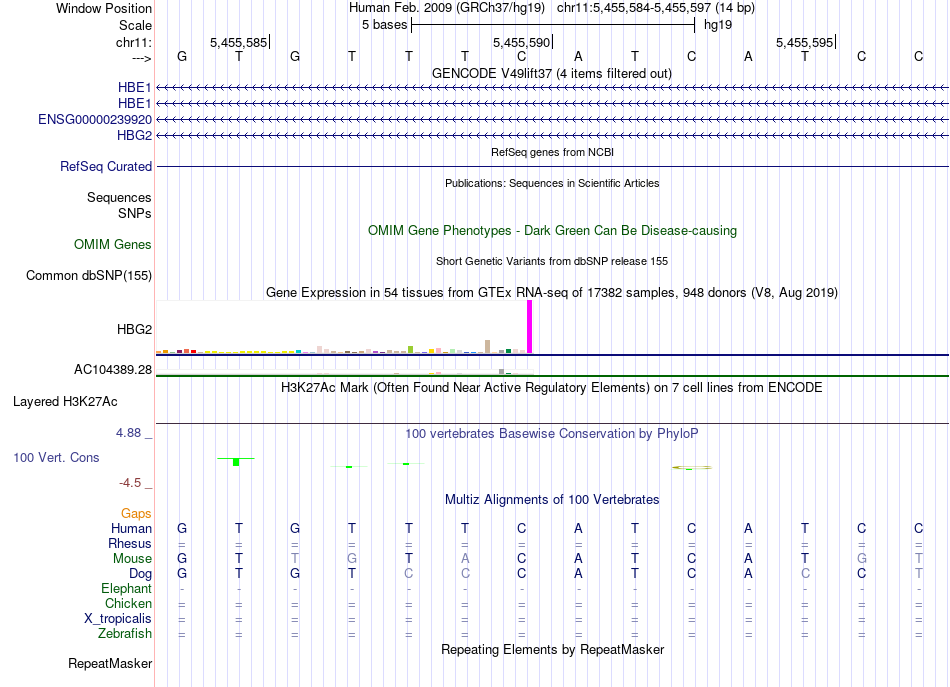Click the ENSG00000239920 intron arrow line
950x687 pixels.
[552, 119]
